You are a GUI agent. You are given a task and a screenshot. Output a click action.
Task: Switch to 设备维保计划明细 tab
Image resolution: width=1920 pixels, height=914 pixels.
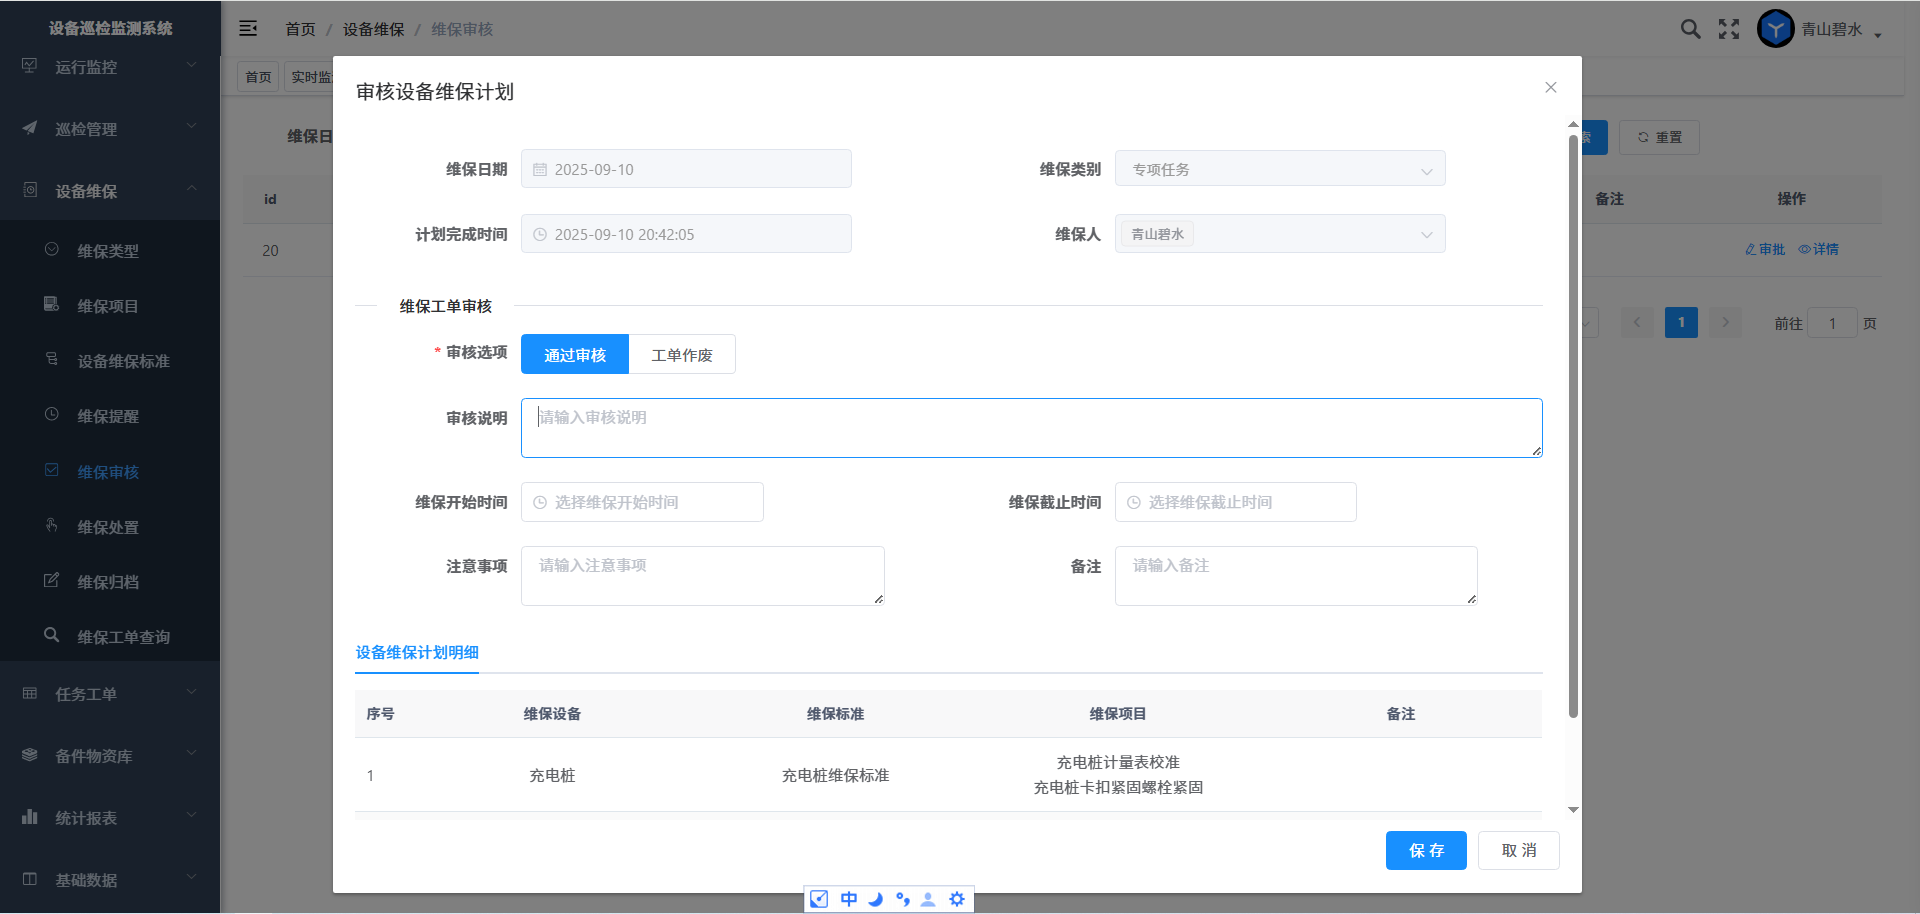pyautogui.click(x=417, y=653)
